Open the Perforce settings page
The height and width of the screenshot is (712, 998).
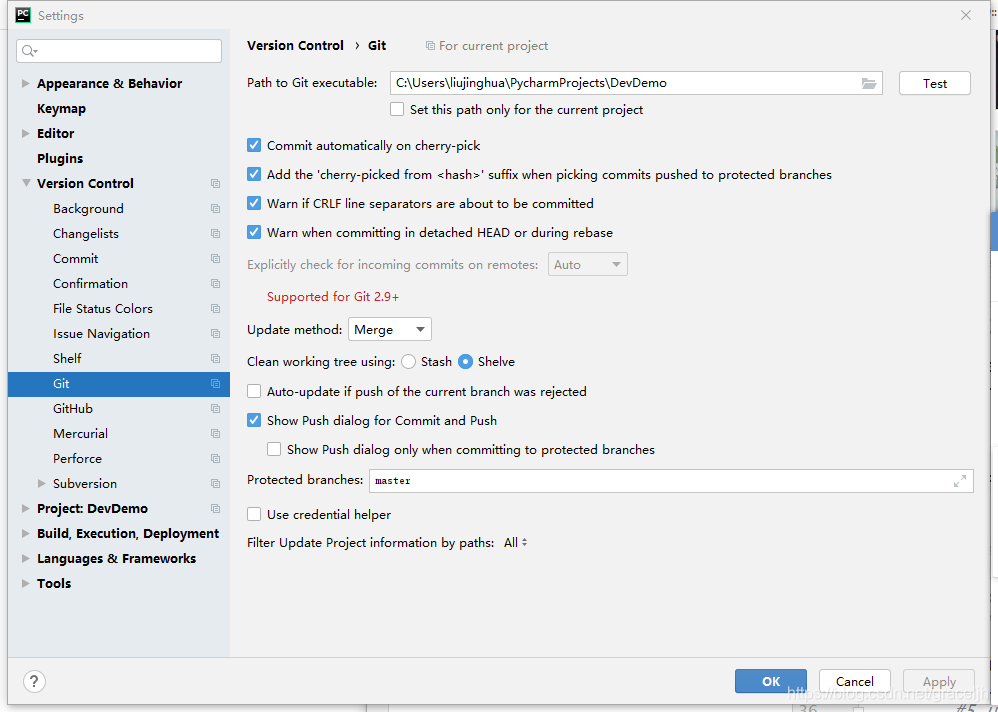pos(77,459)
